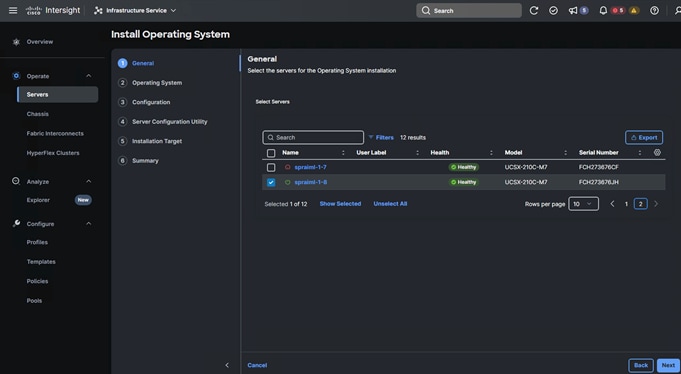Uncheck the spraiml-1-8 row checkbox
Screen dimensions: 681x374
click(x=271, y=182)
